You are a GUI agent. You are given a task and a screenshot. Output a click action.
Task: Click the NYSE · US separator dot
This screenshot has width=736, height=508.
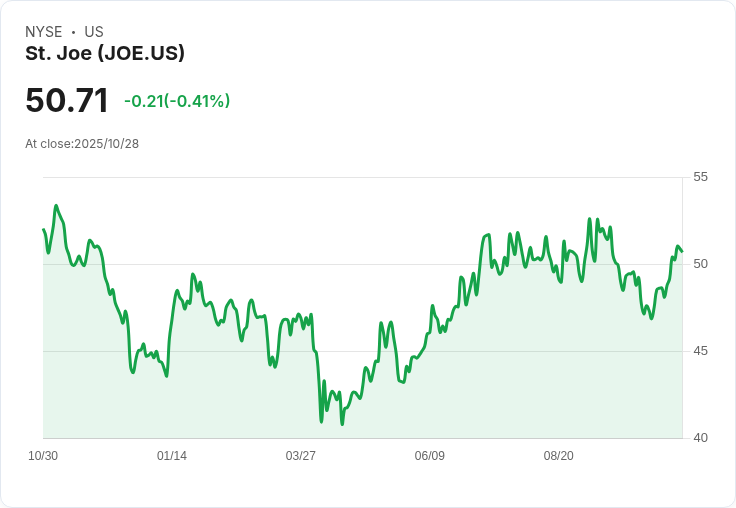click(74, 32)
